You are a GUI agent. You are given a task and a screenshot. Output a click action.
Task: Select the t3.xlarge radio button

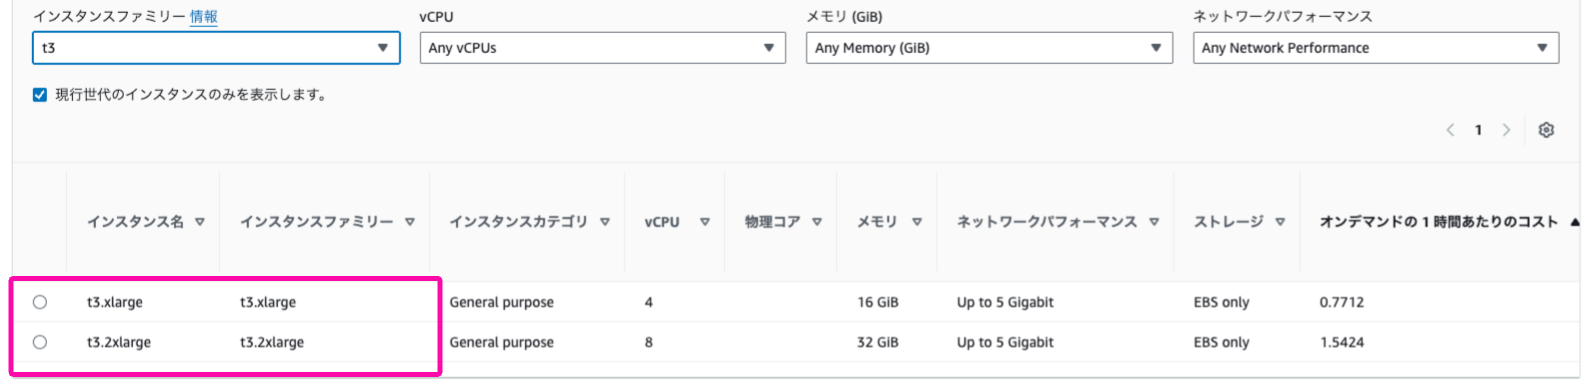(40, 302)
